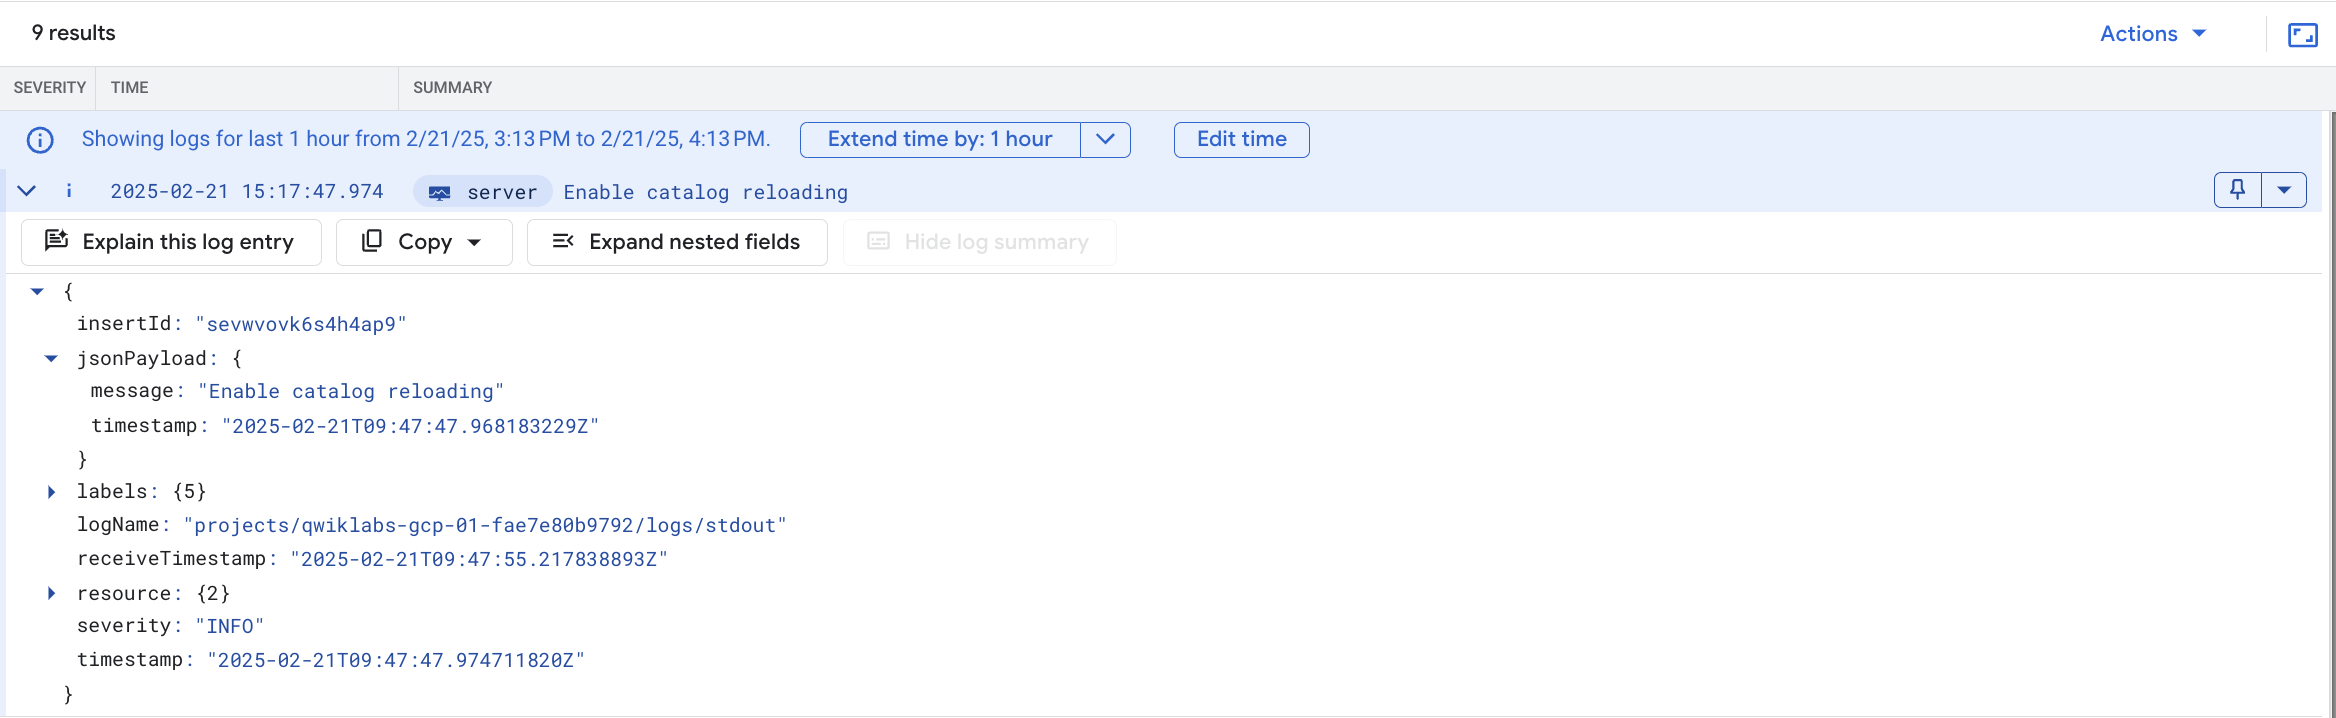Click the receiveTimestamp value
The height and width of the screenshot is (718, 2336).
[479, 559]
